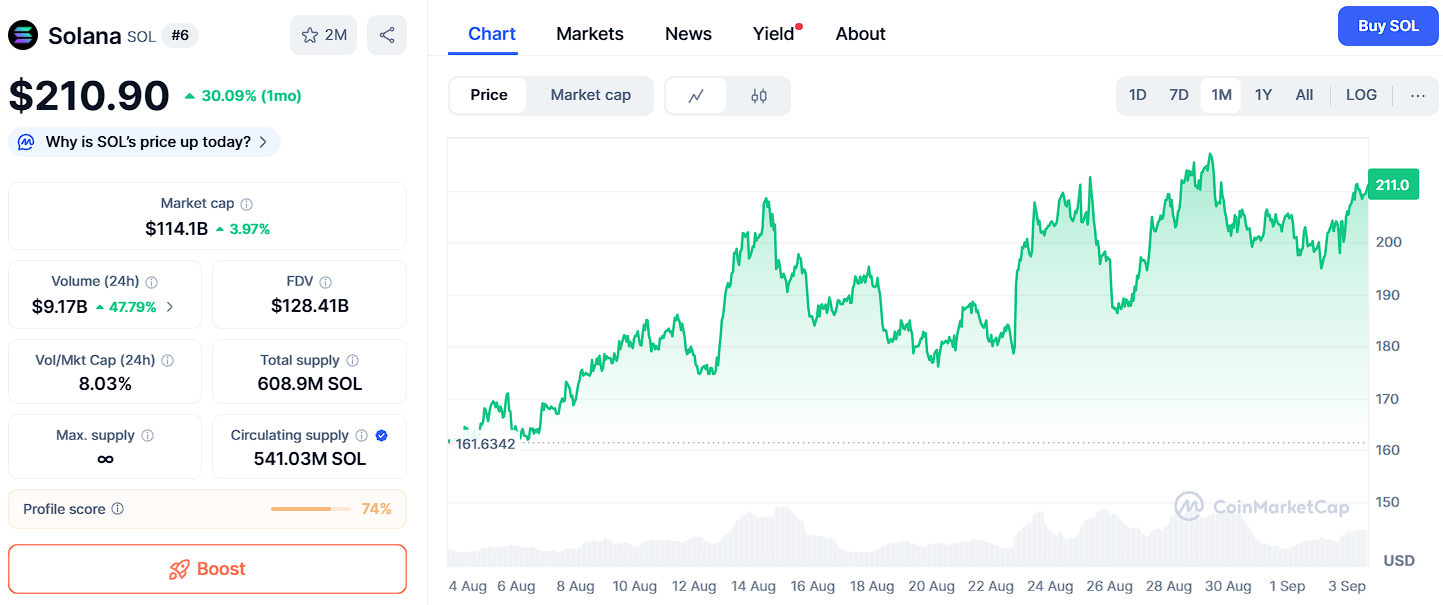Click the infinity max supply value
This screenshot has width=1443, height=605.
click(105, 459)
